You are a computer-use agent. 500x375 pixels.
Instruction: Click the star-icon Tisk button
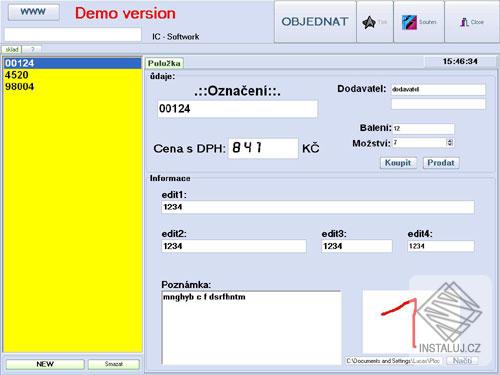[375, 22]
